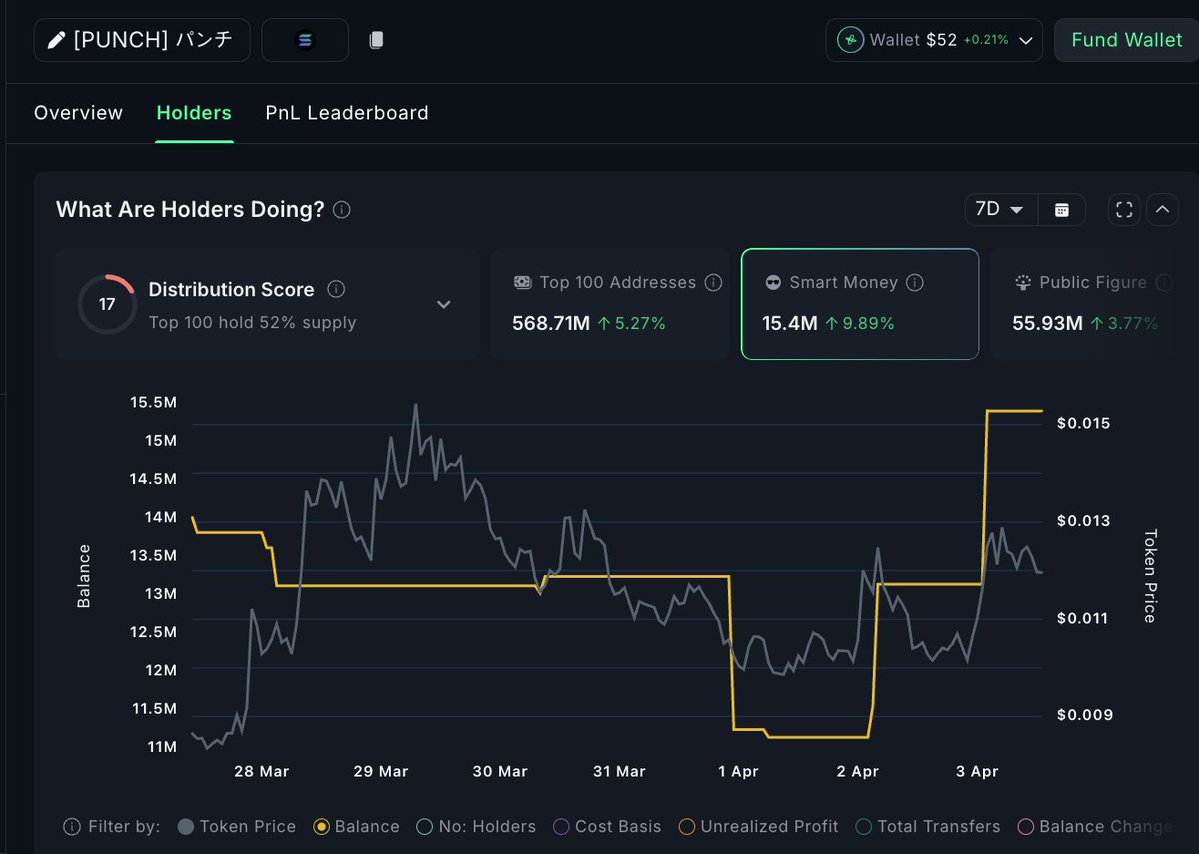Collapse the holders panel with up chevron
Image resolution: width=1199 pixels, height=854 pixels.
(1162, 209)
